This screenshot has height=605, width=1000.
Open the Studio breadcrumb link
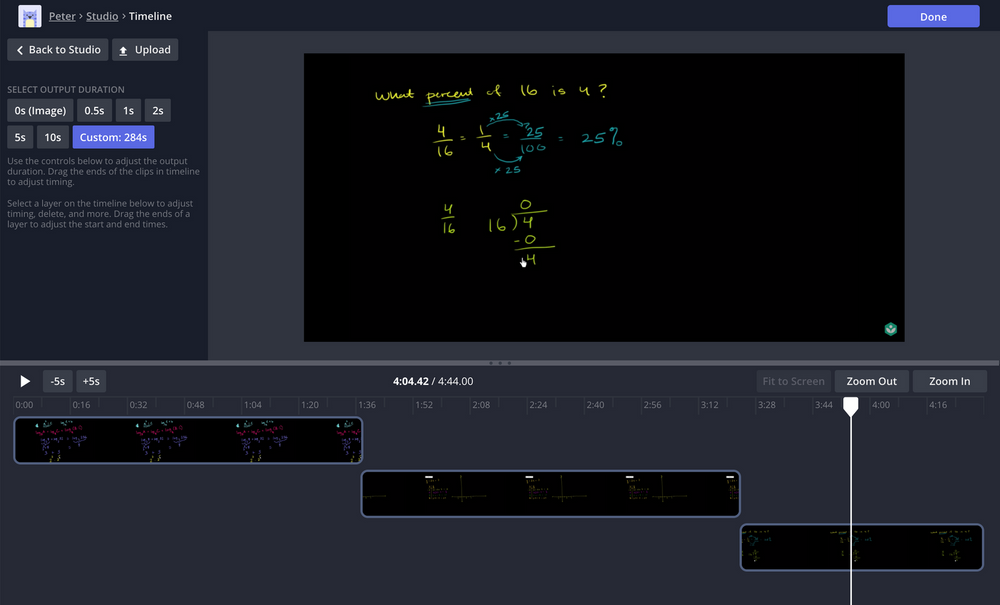(x=102, y=16)
